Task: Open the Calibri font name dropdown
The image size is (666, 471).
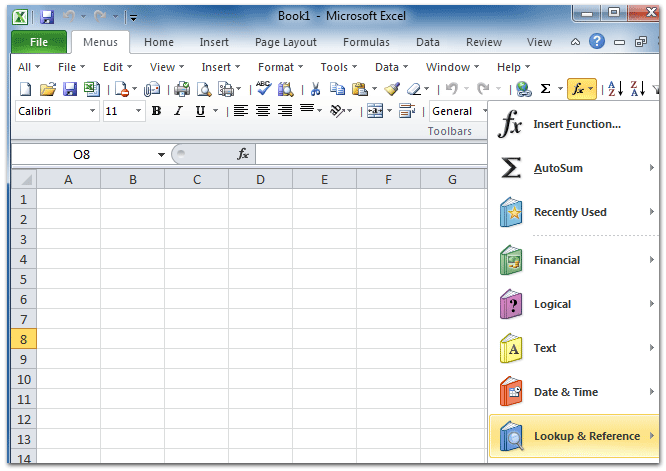Action: coord(92,111)
